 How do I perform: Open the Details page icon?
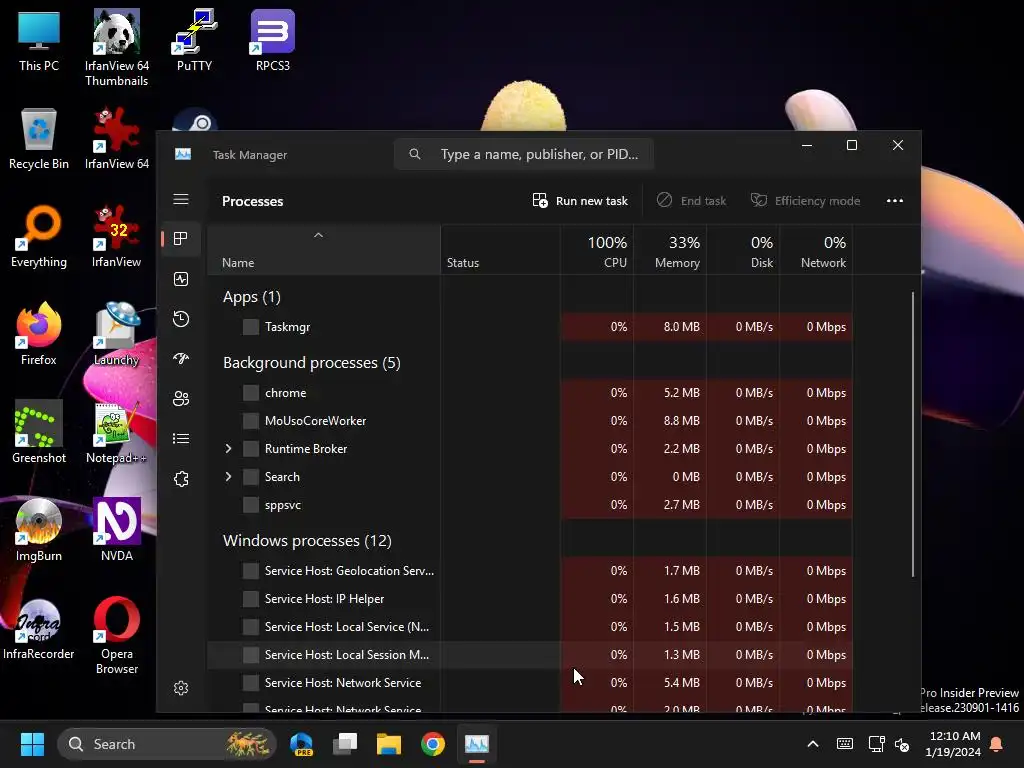point(181,438)
